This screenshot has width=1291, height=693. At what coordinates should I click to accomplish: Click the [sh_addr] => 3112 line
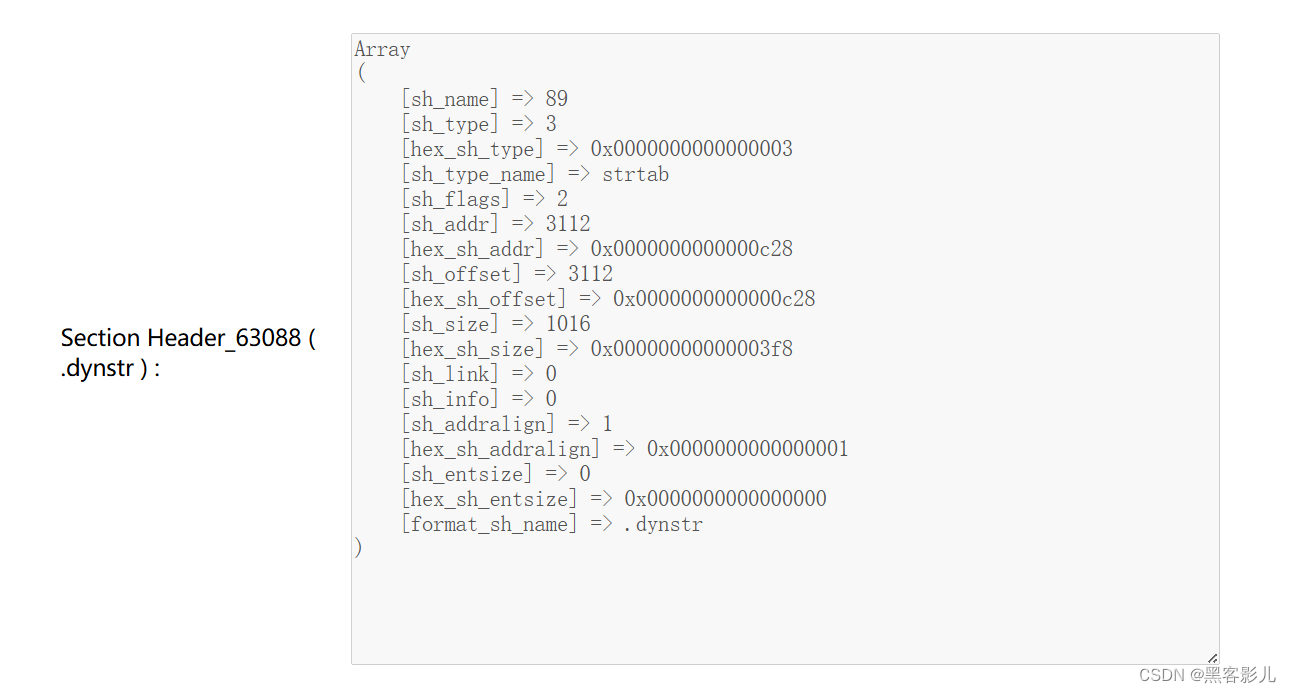click(495, 224)
